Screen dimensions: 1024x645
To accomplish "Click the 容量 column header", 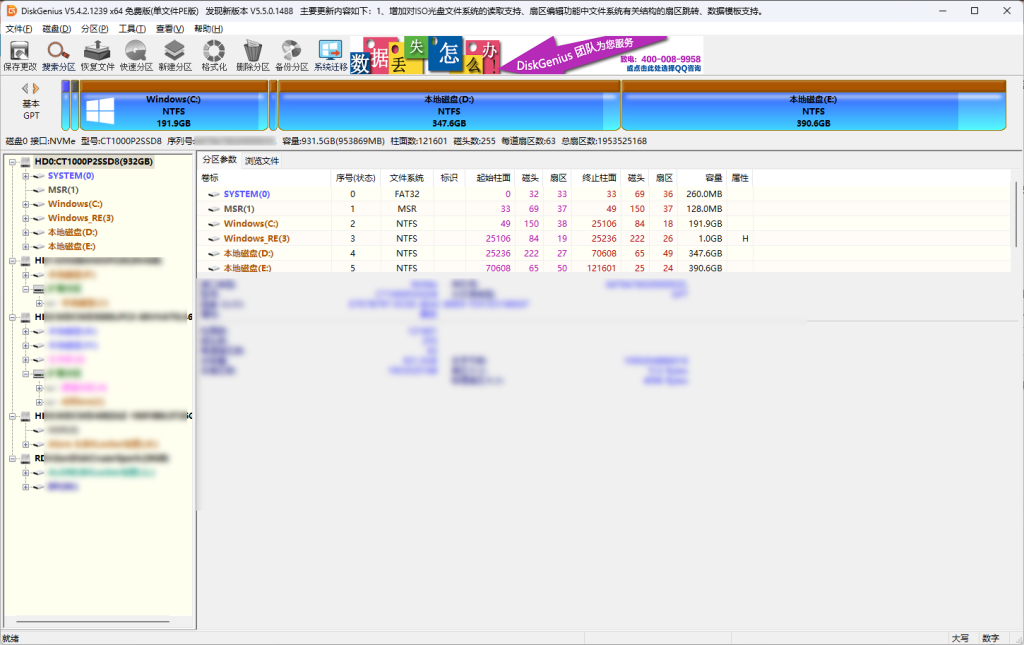I will [x=703, y=178].
